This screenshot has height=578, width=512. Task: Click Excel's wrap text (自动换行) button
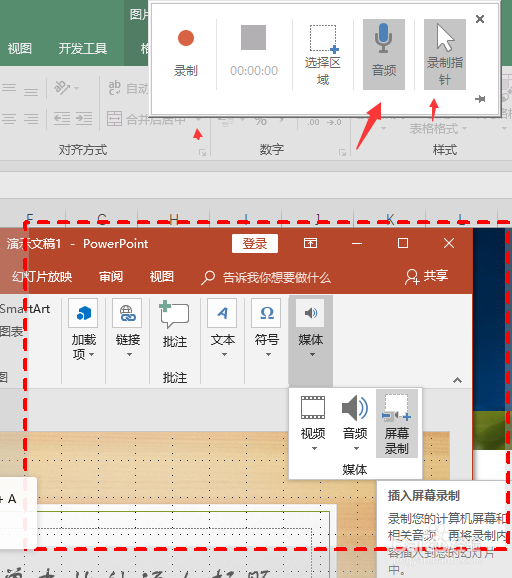pyautogui.click(x=128, y=88)
